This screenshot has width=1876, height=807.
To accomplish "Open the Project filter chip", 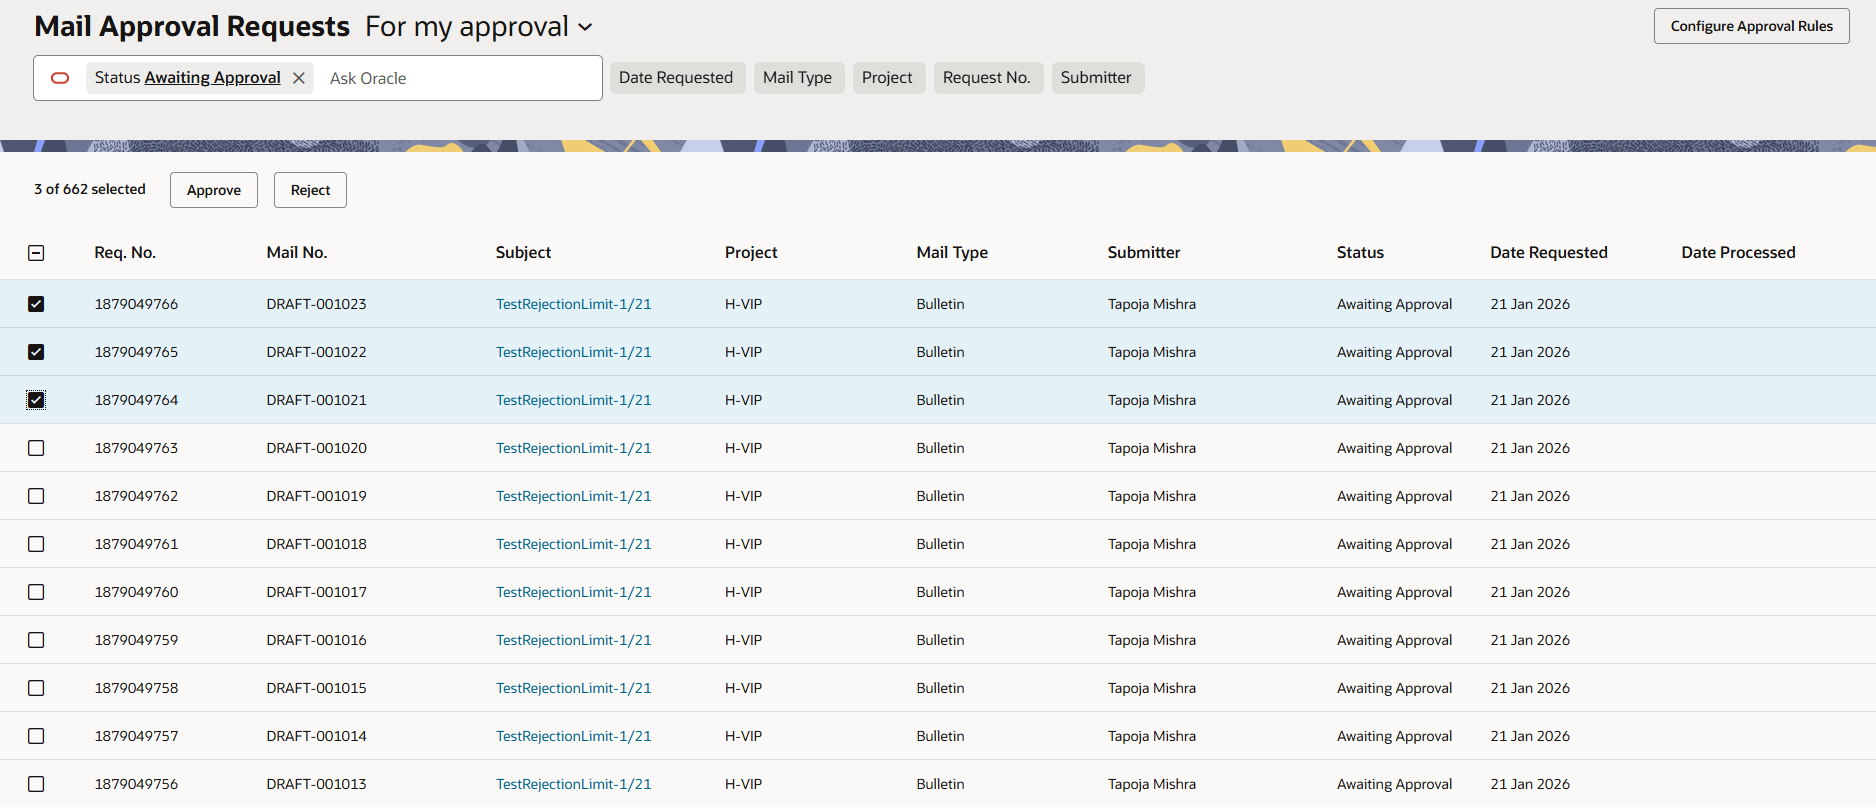I will pos(887,78).
